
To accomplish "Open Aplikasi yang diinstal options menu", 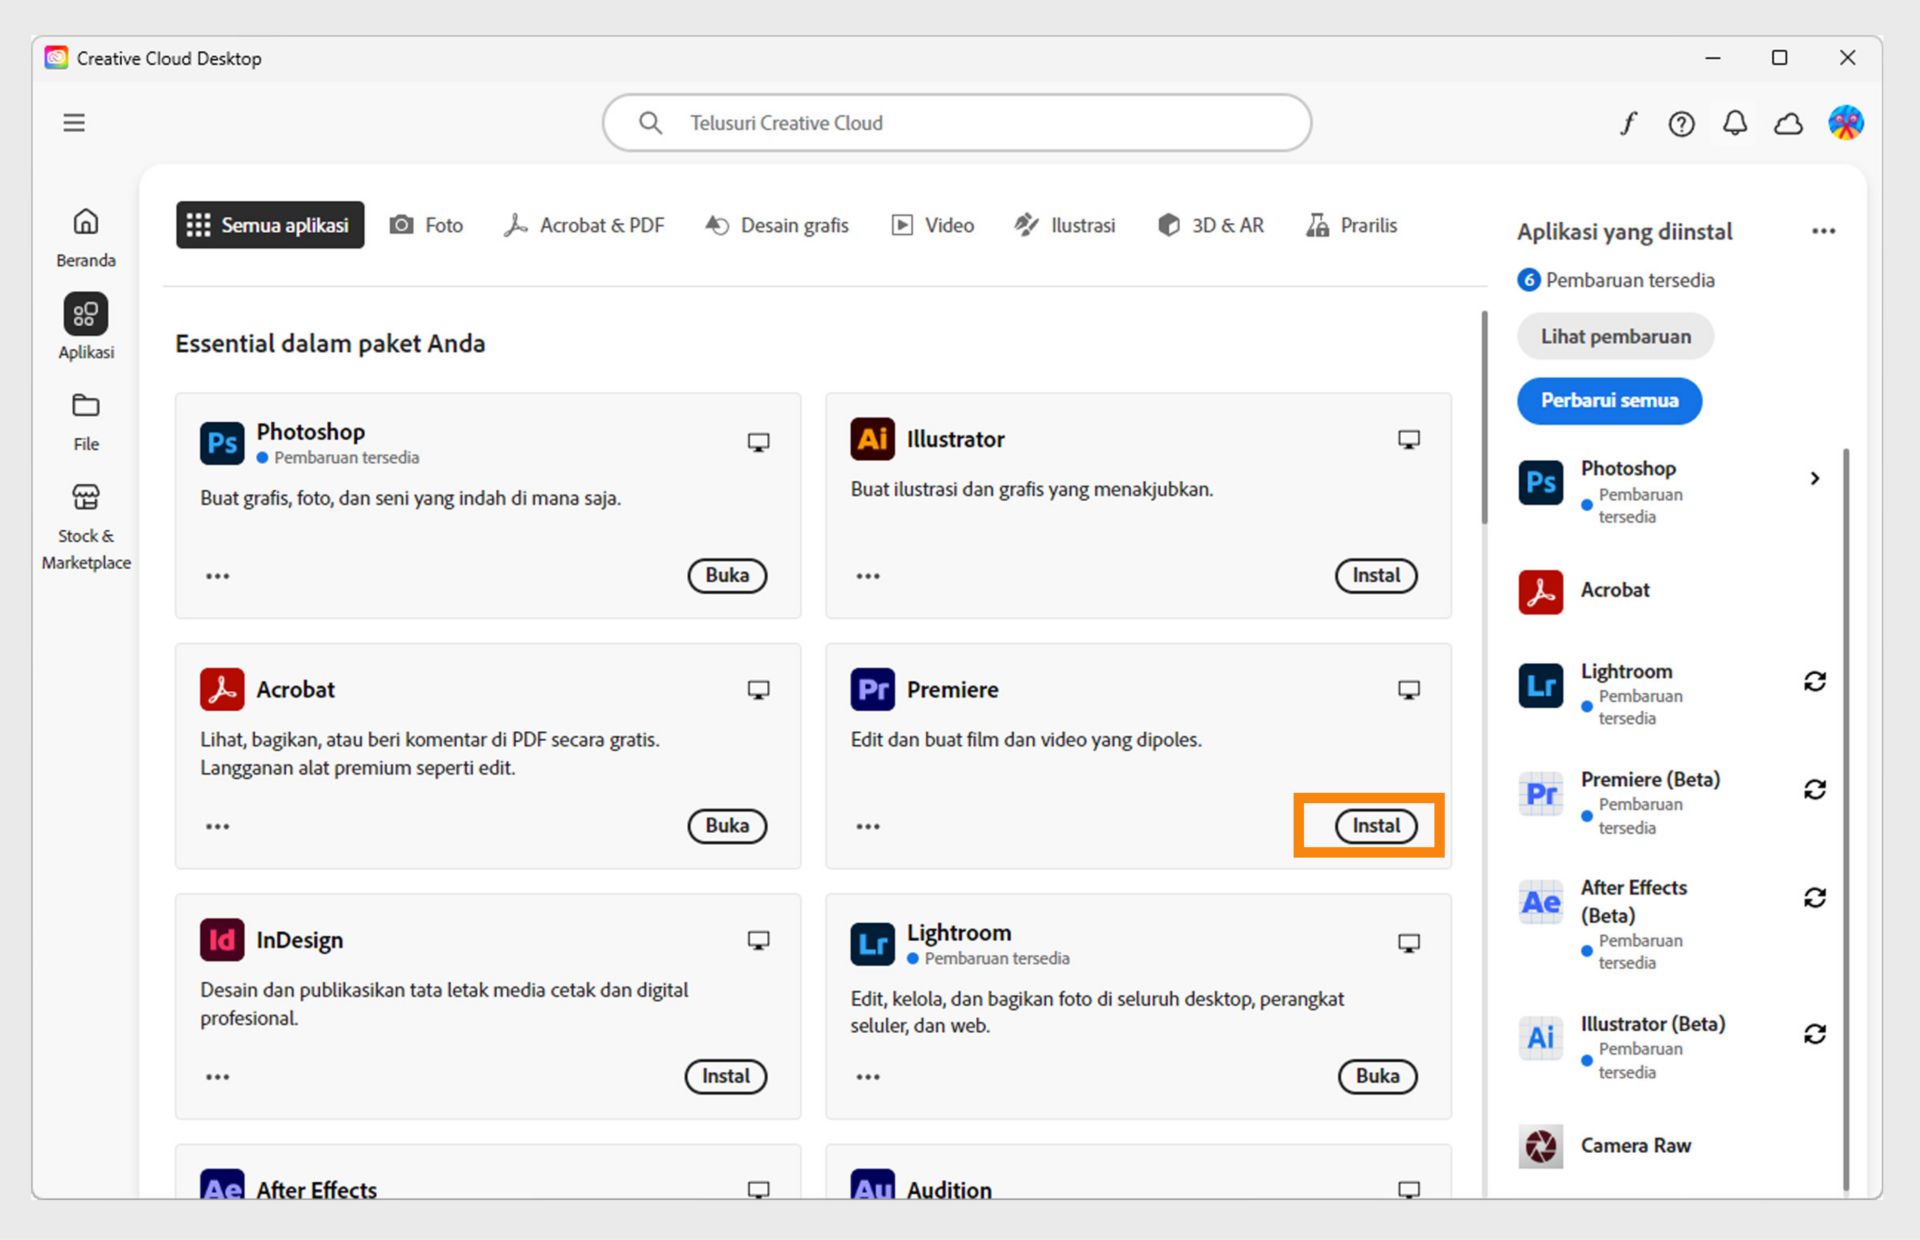I will pyautogui.click(x=1823, y=231).
